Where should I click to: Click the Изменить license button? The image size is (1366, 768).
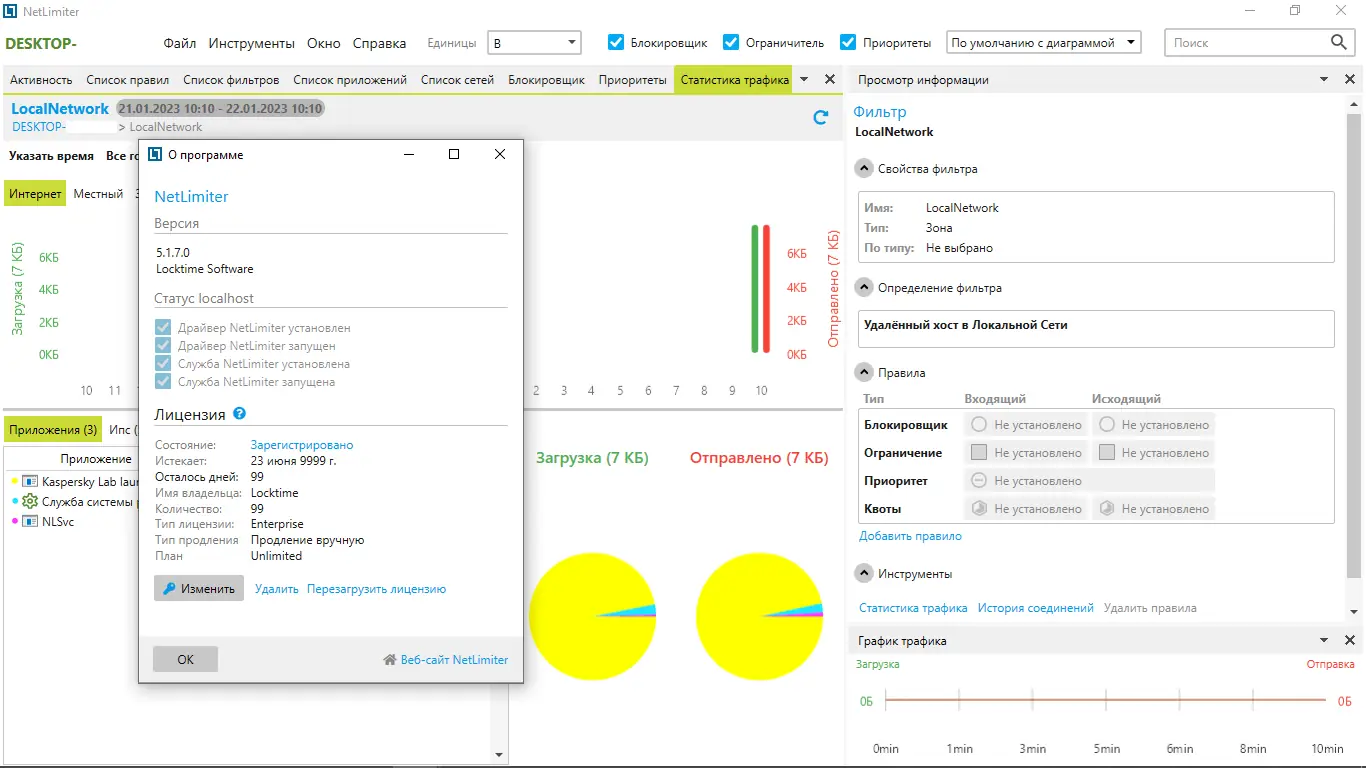199,589
